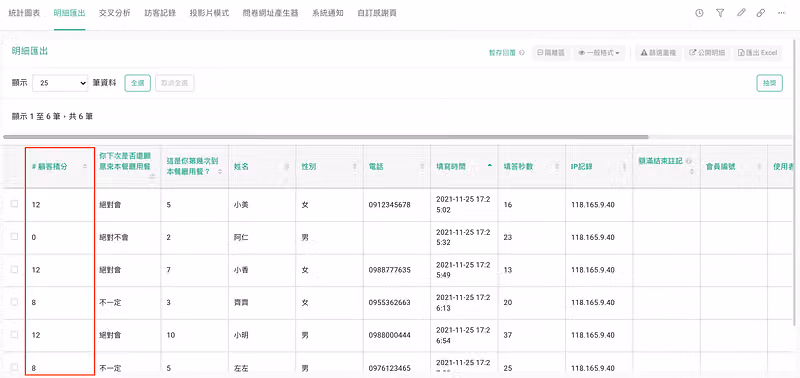
Task: Sort the 性別 column via its arrows
Action: 355,167
